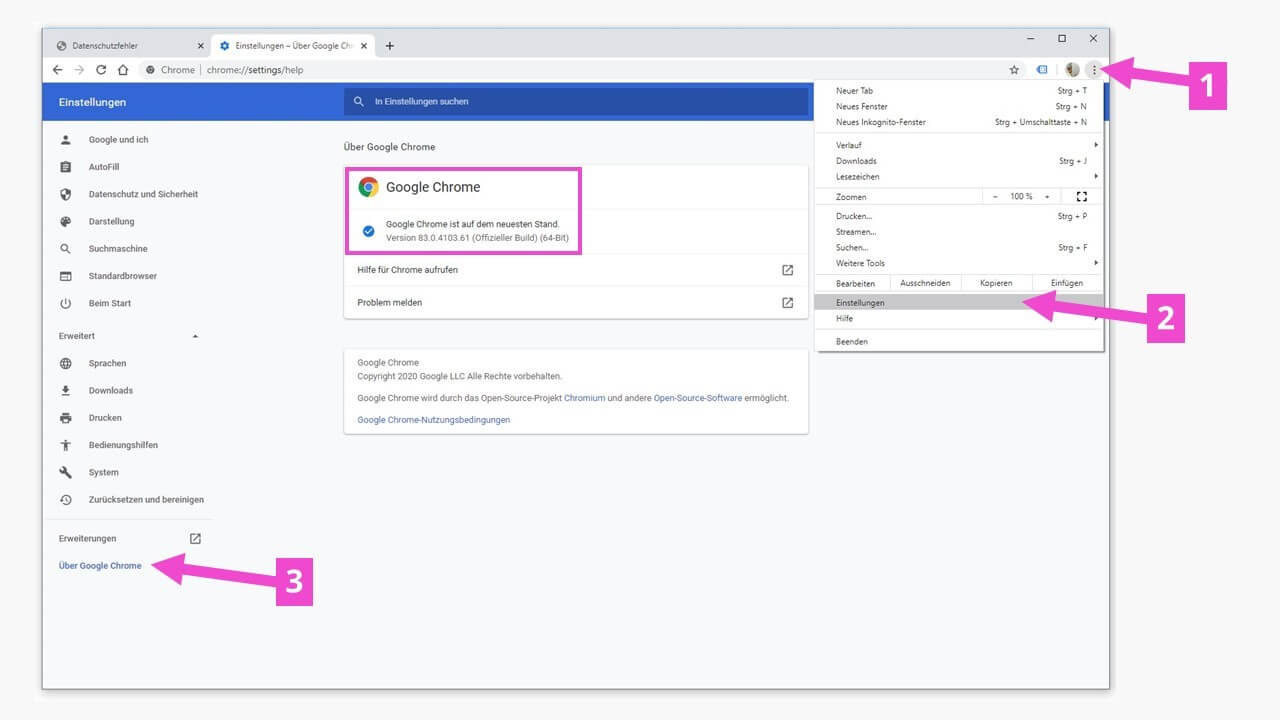
Task: Click Einfügen in the edit row
Action: point(1067,283)
